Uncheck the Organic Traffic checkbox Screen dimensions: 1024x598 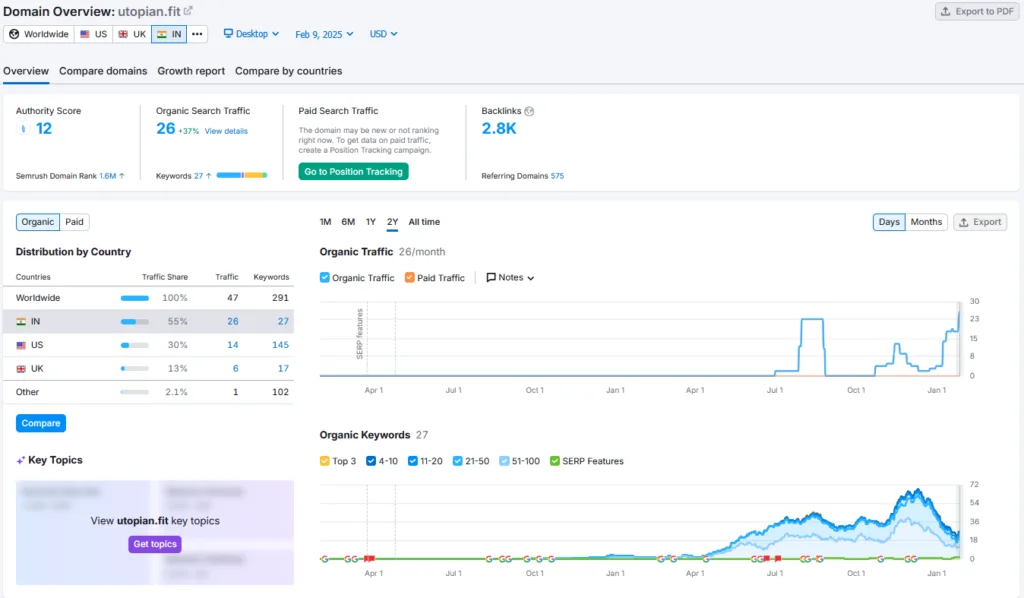coord(325,277)
